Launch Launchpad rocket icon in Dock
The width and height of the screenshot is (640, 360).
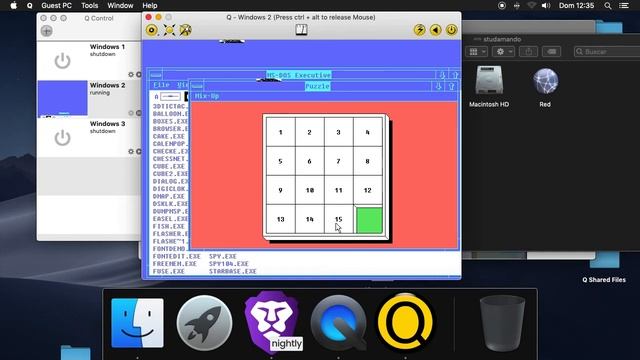pos(204,323)
